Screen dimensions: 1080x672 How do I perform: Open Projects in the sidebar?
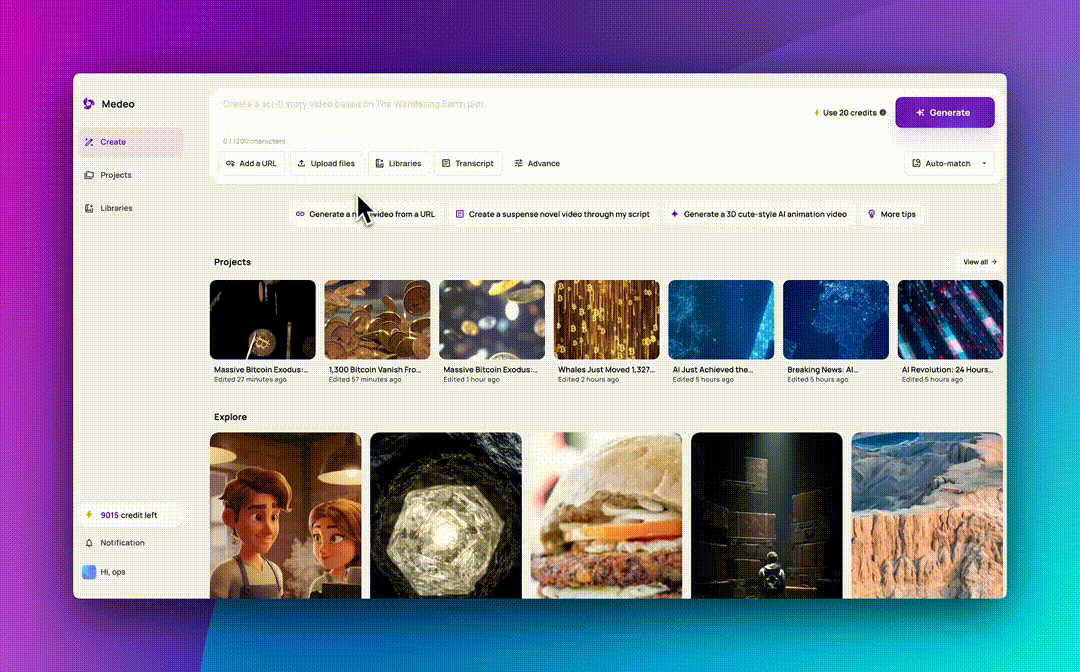(x=131, y=175)
